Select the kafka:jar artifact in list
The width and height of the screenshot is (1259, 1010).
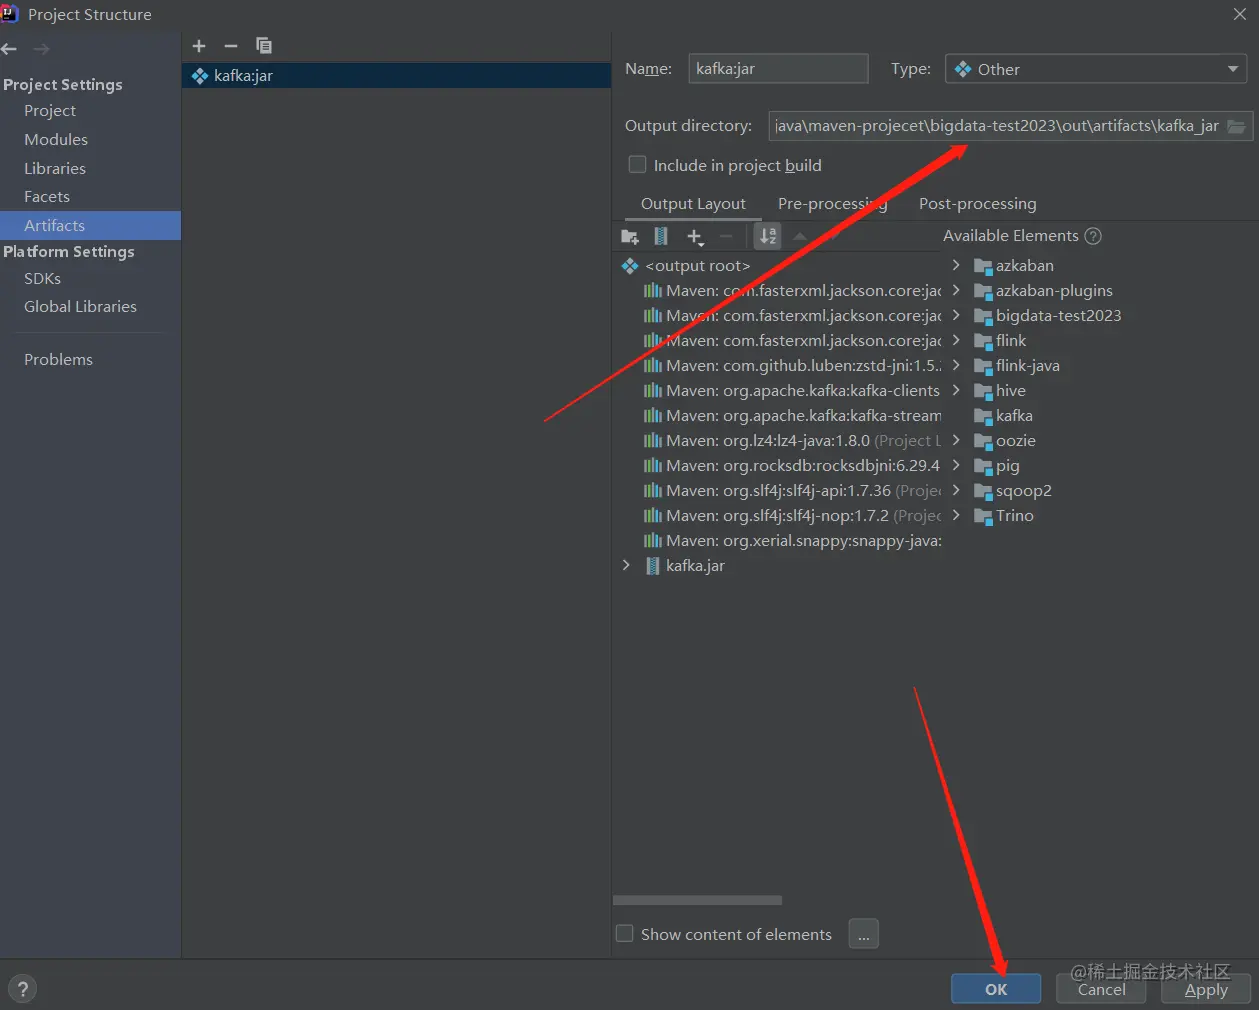coord(396,76)
